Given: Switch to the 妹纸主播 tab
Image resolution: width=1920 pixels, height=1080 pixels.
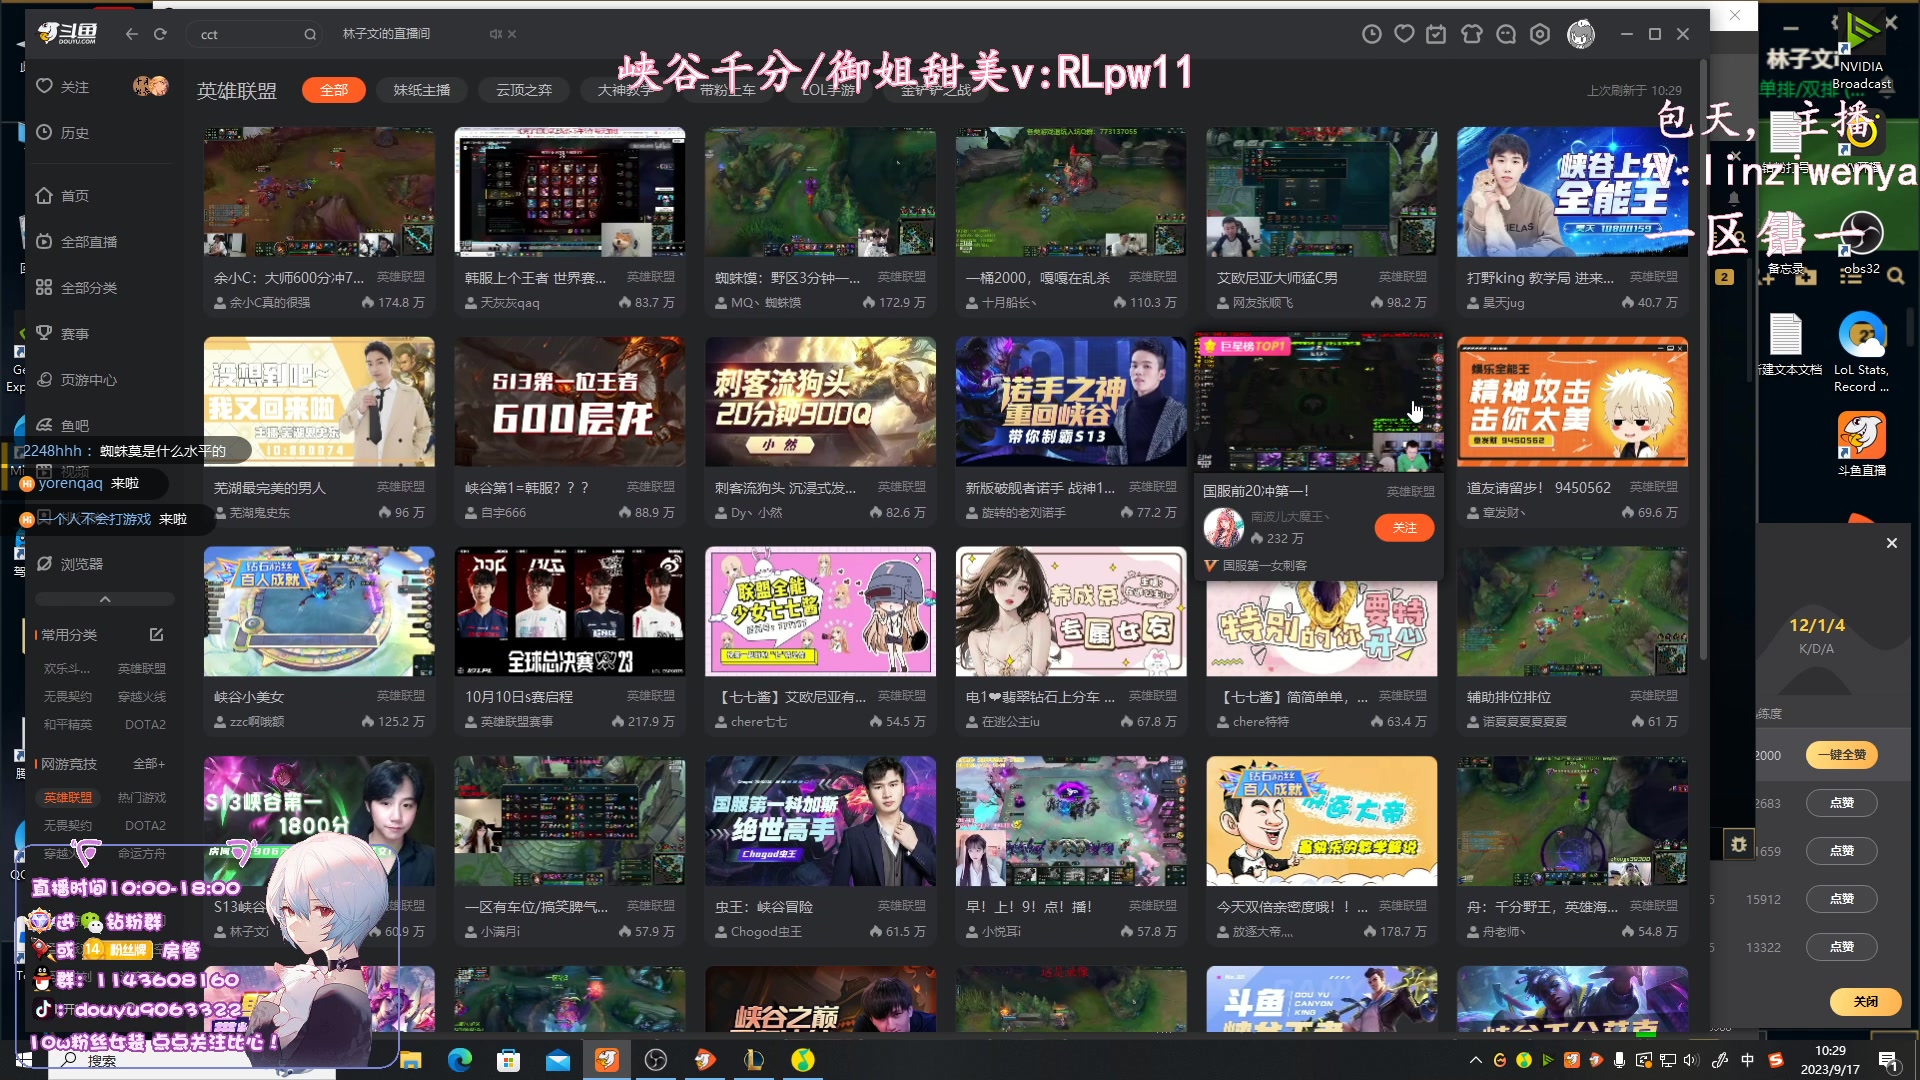Looking at the screenshot, I should (x=422, y=89).
